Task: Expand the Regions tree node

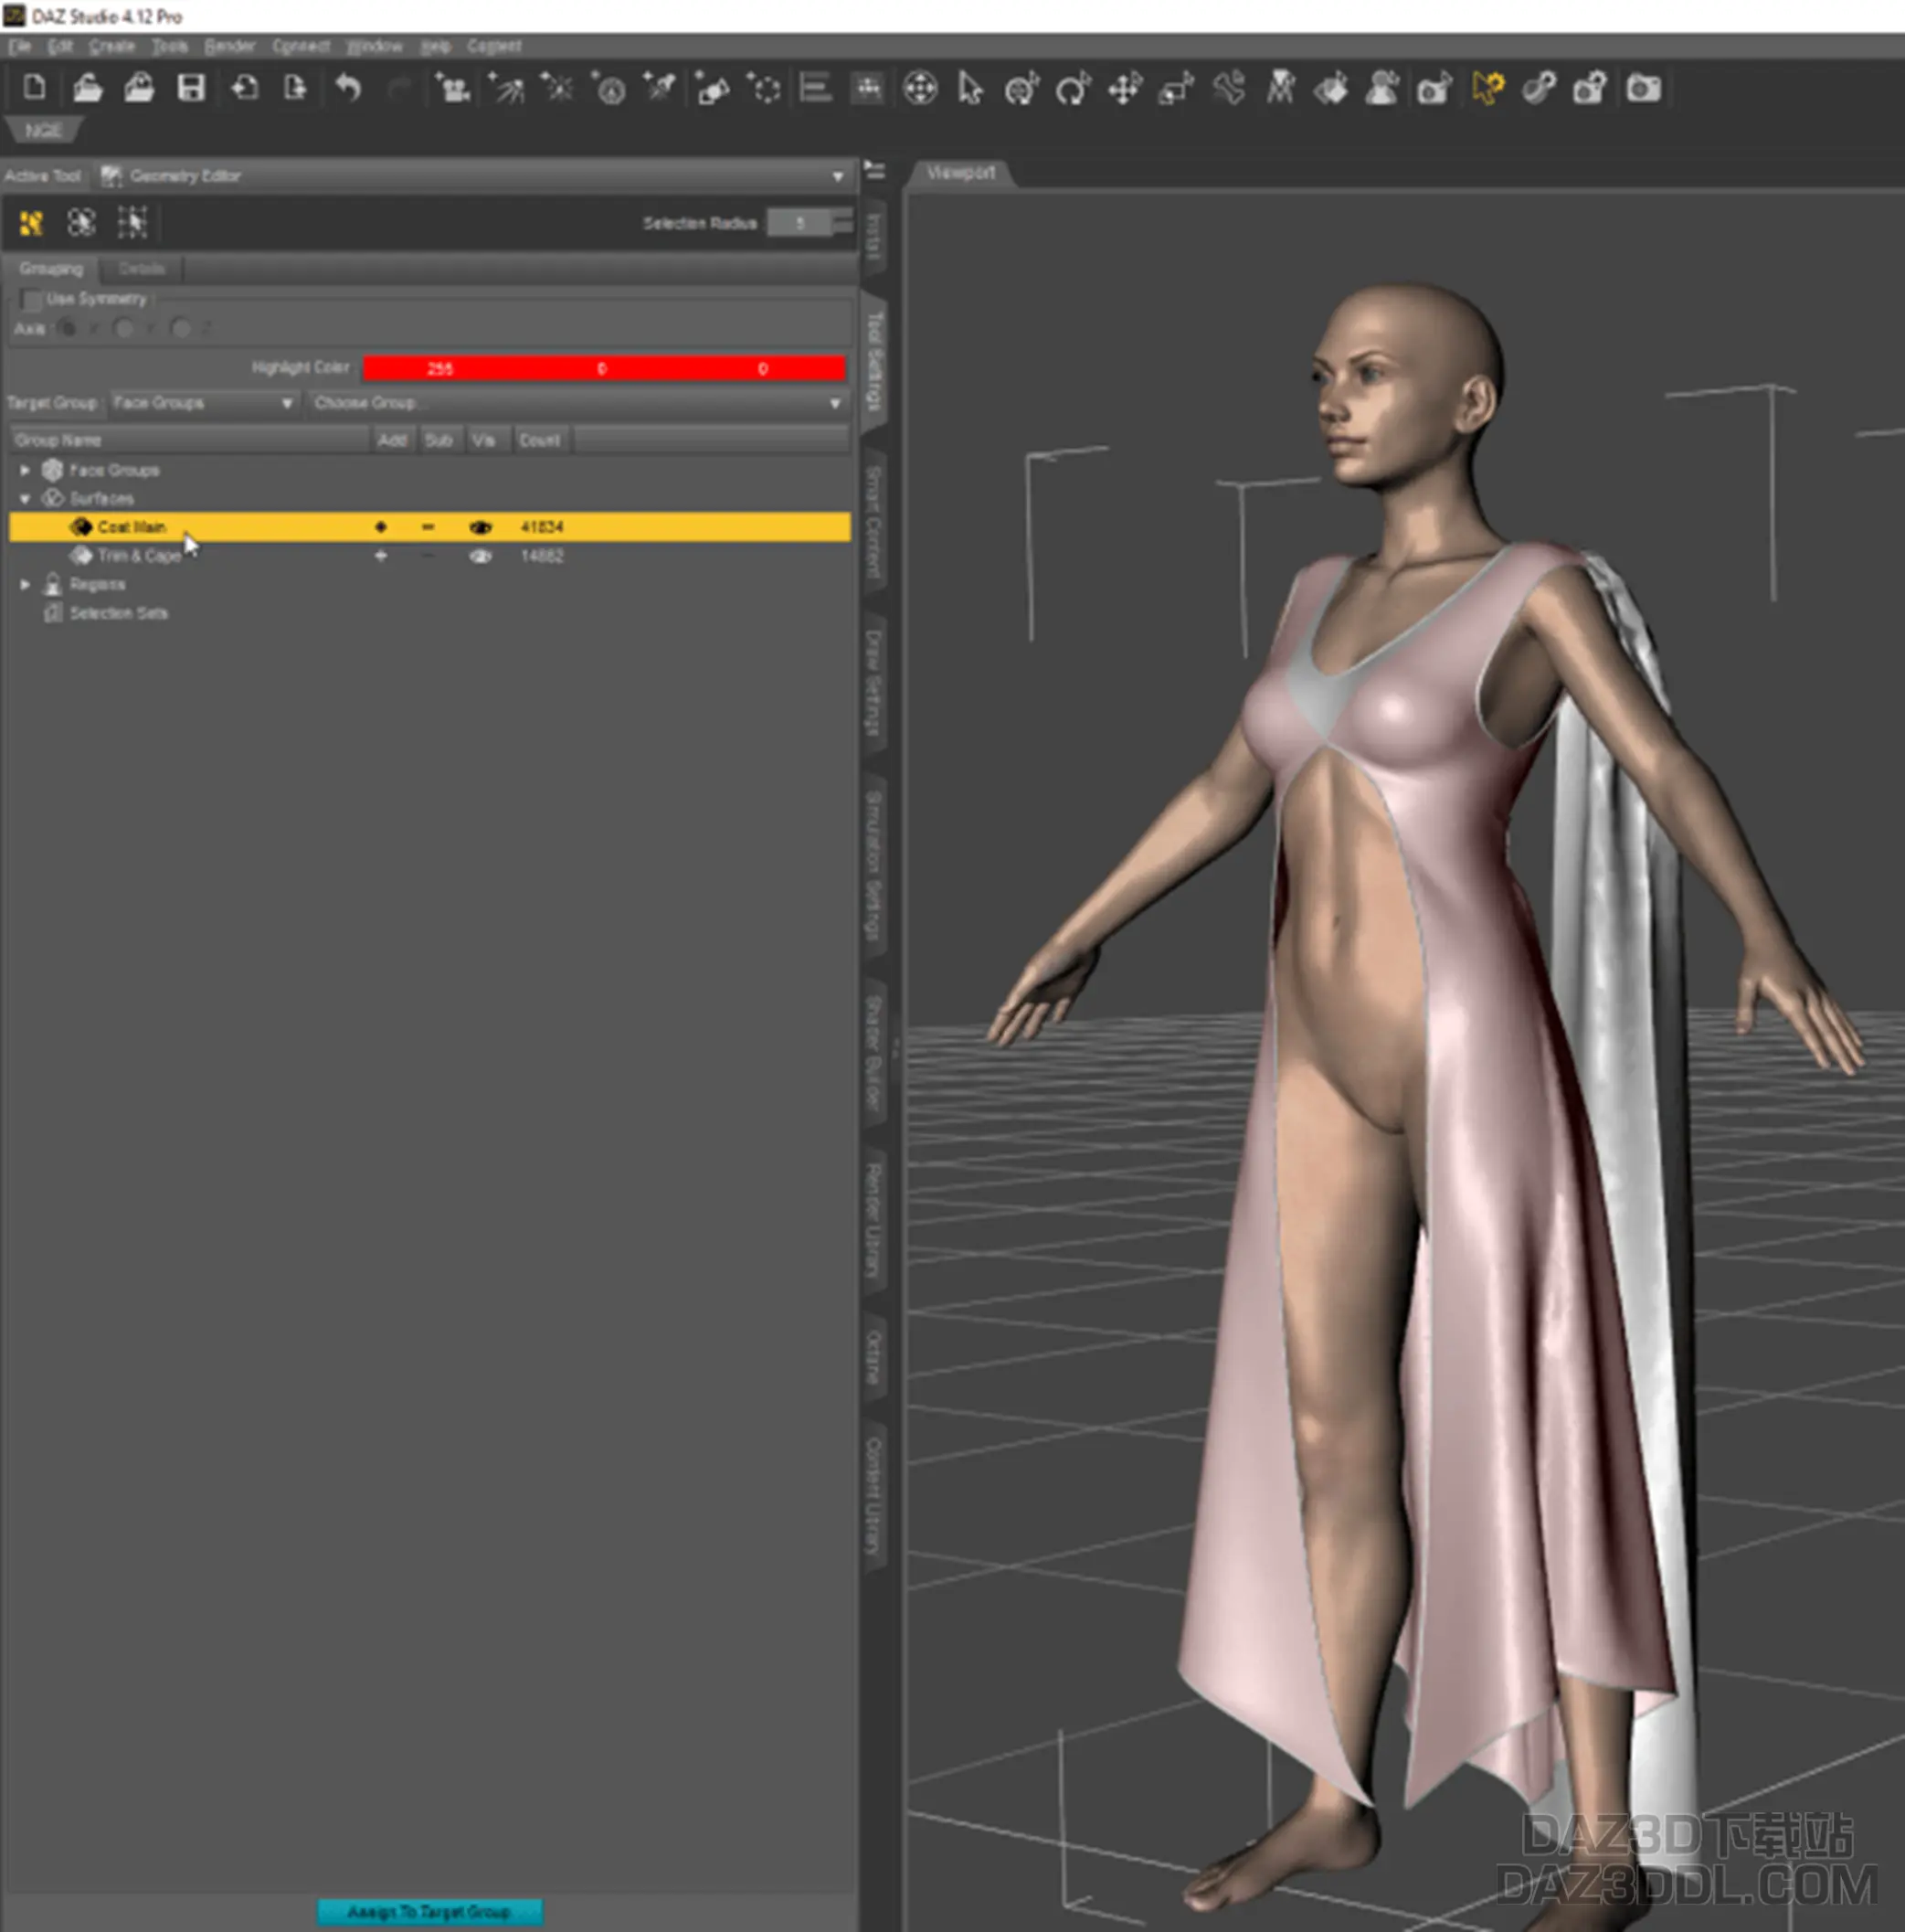Action: pos(25,584)
